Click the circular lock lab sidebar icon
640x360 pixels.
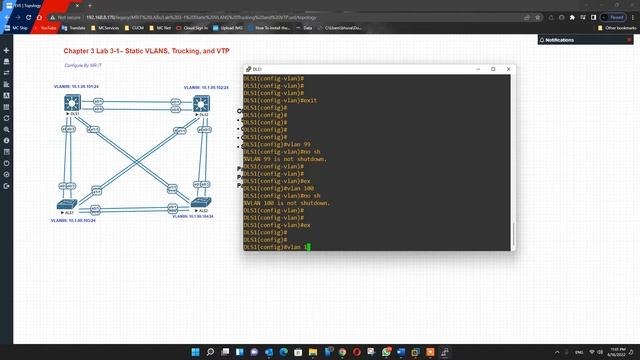[6, 174]
